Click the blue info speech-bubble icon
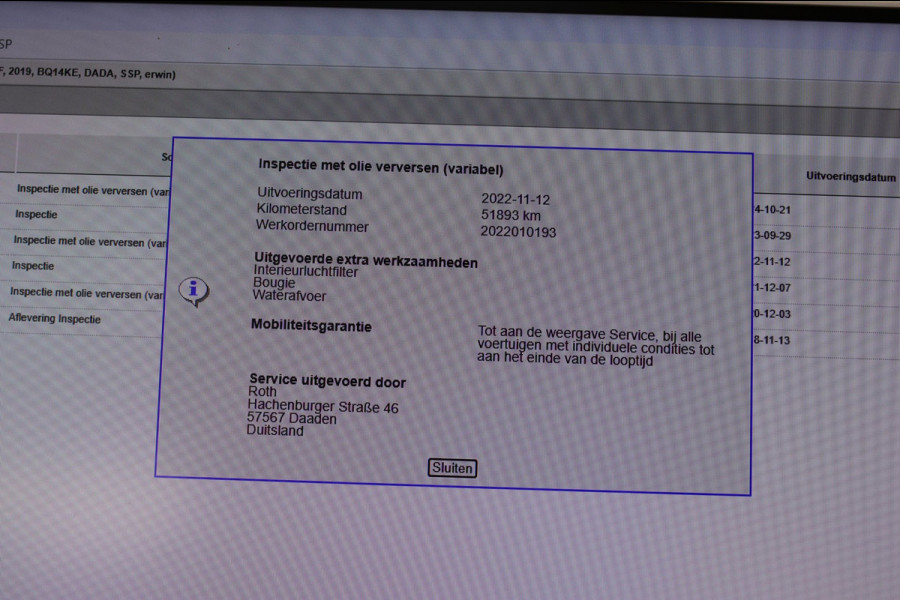This screenshot has width=900, height=600. (193, 291)
